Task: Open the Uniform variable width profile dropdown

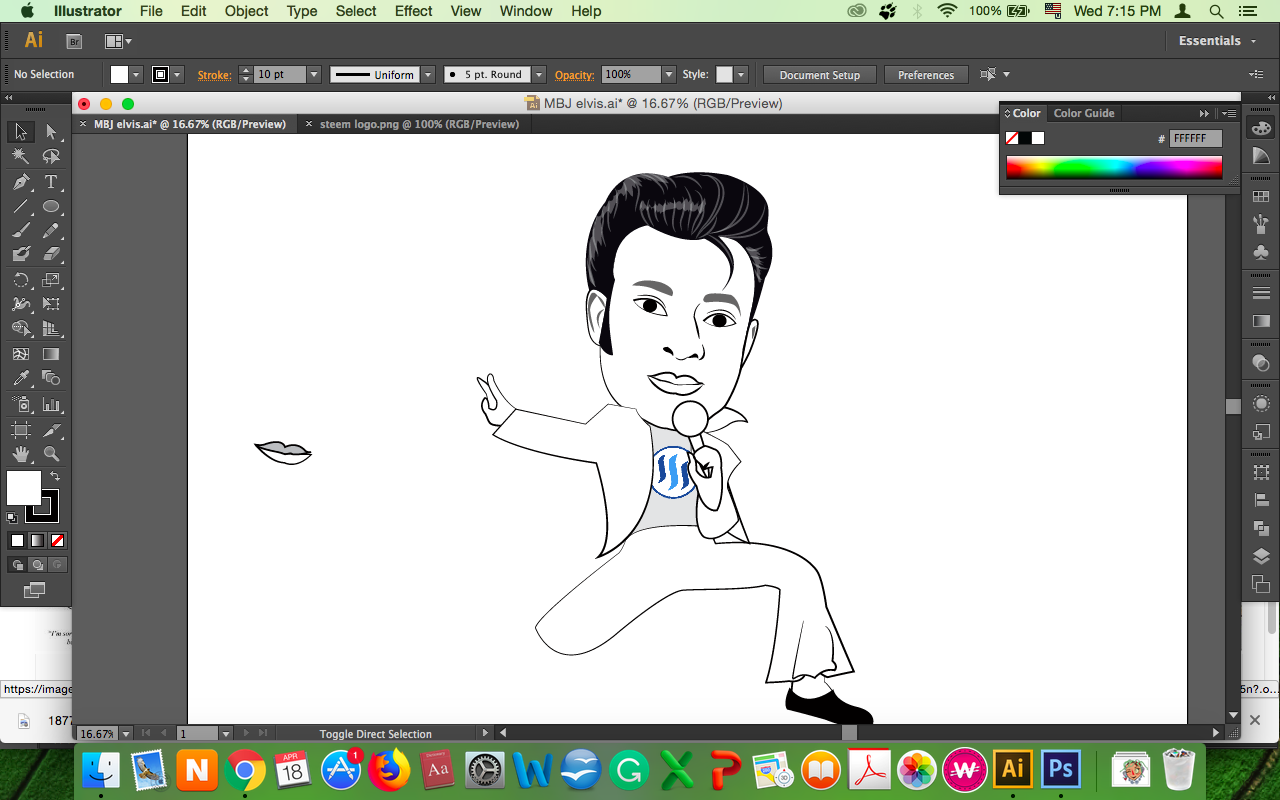Action: coord(428,75)
